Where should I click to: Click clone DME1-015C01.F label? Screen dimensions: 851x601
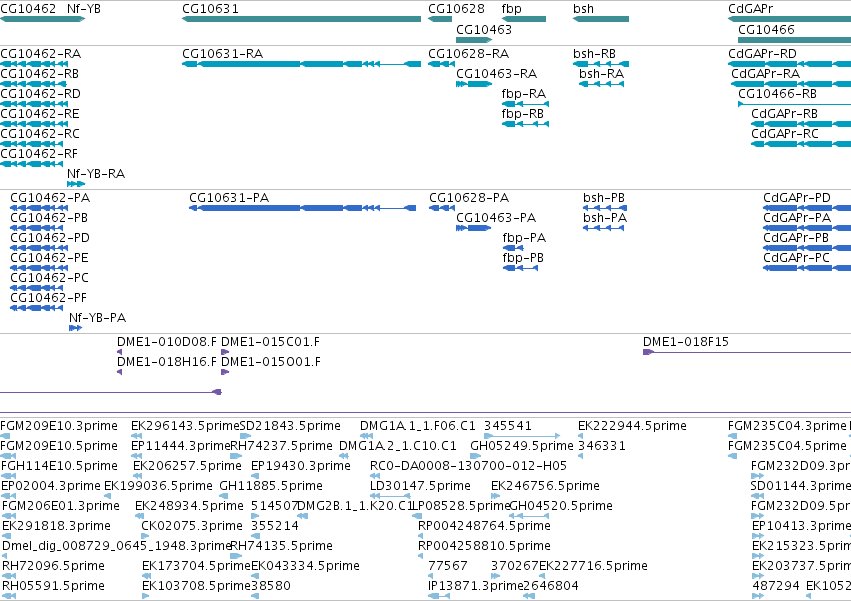tap(270, 342)
